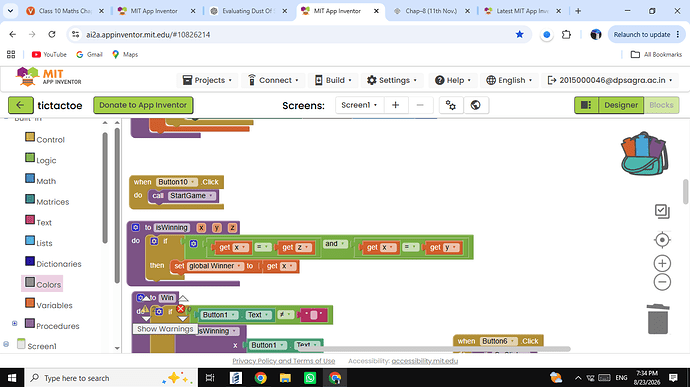The width and height of the screenshot is (690, 387).
Task: Select the Colors blocks drawer
Action: [x=48, y=284]
